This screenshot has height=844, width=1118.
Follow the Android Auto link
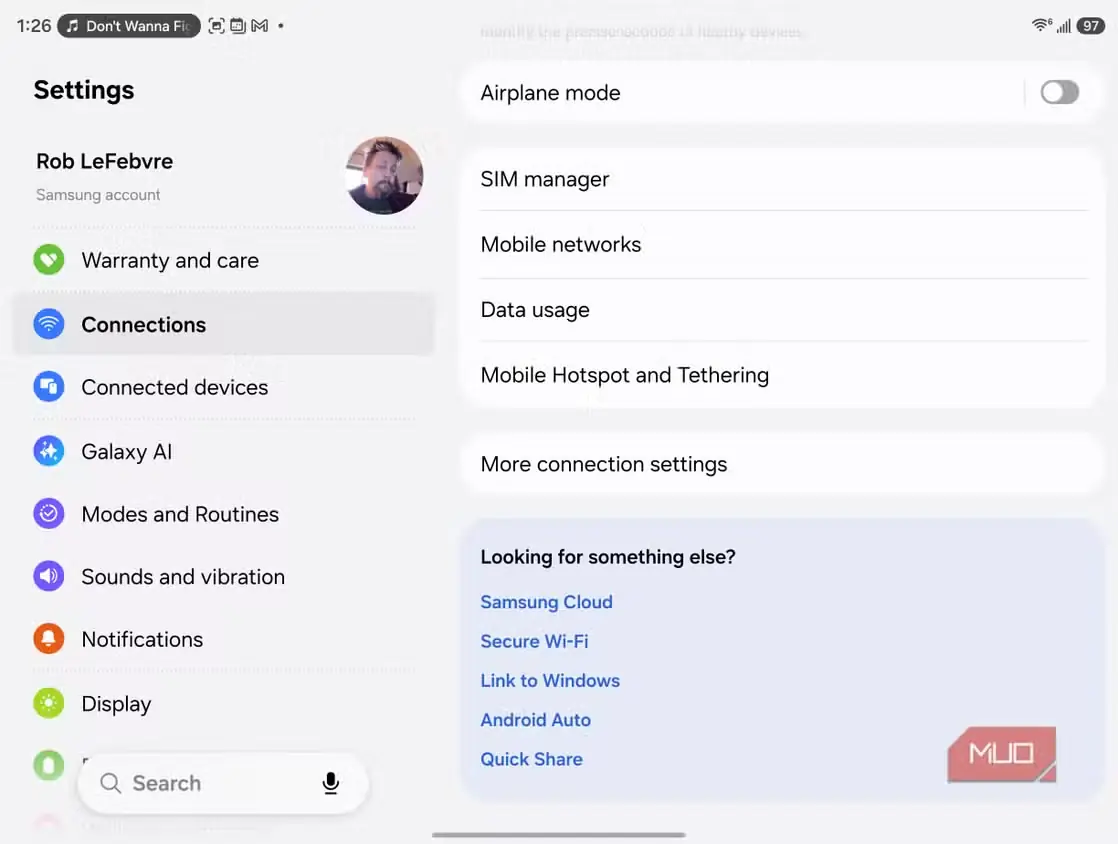(x=535, y=719)
